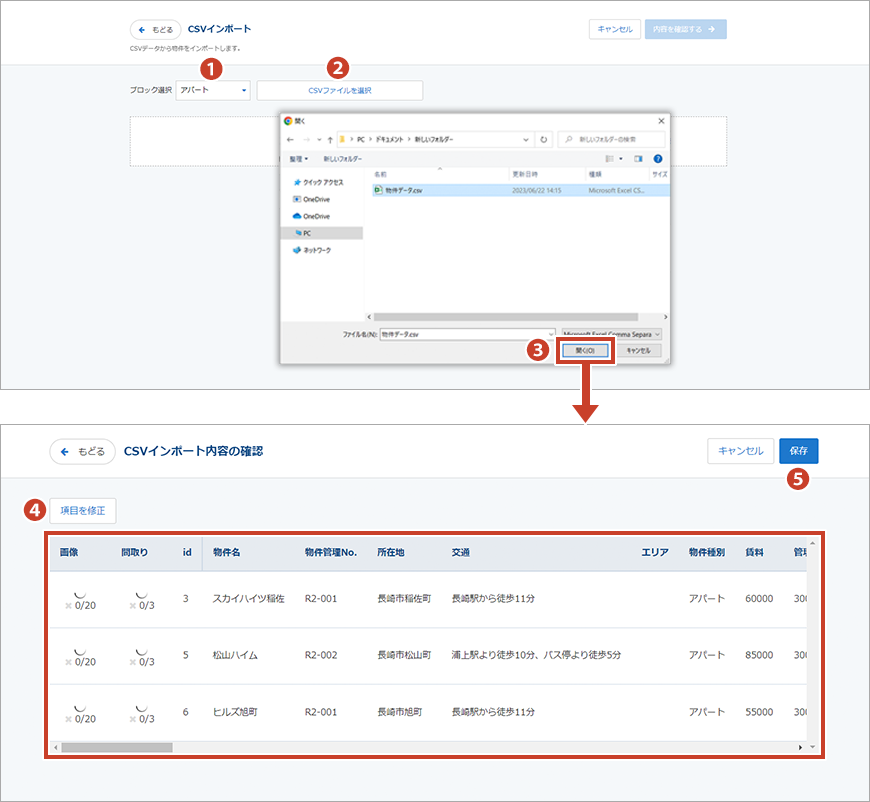
Task: Go up one folder with the up arrow
Action: [x=330, y=139]
